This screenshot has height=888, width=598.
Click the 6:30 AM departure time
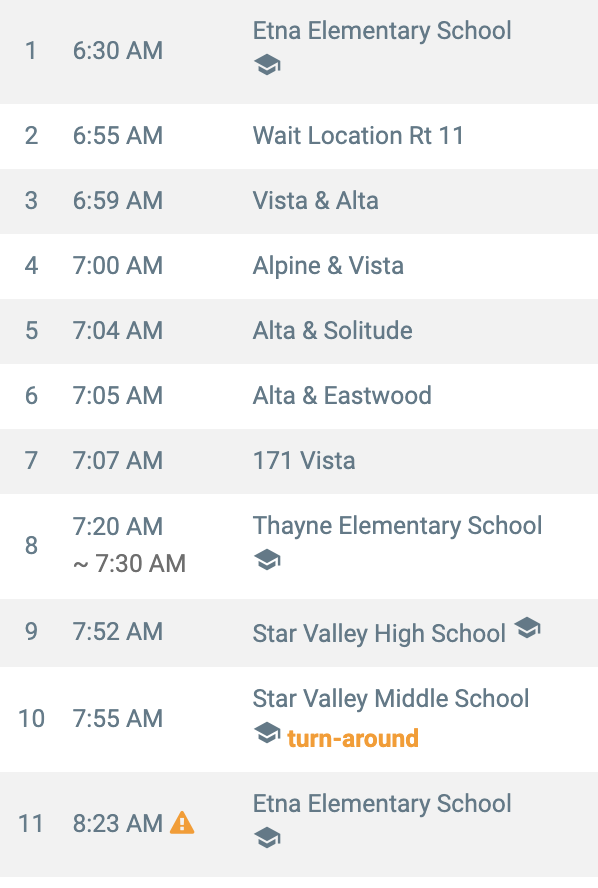[118, 51]
